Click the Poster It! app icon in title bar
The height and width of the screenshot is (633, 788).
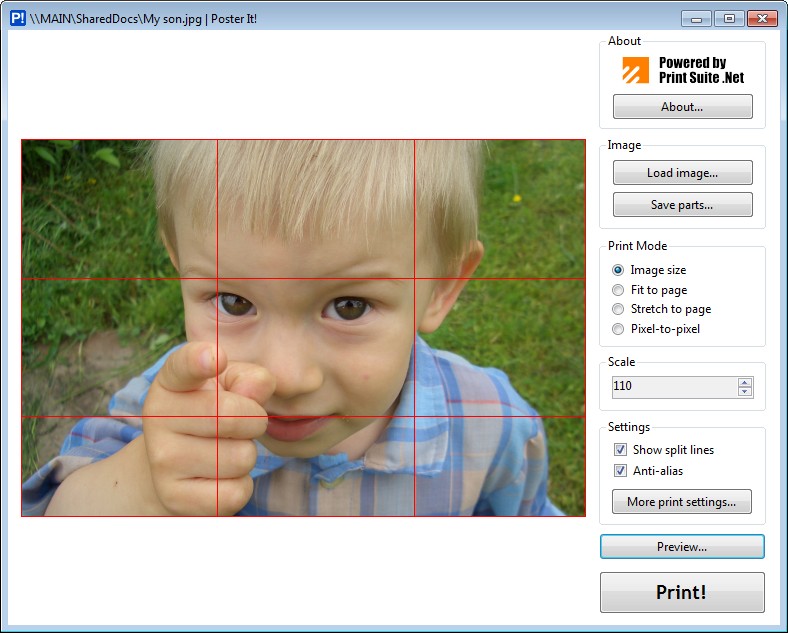pos(18,18)
